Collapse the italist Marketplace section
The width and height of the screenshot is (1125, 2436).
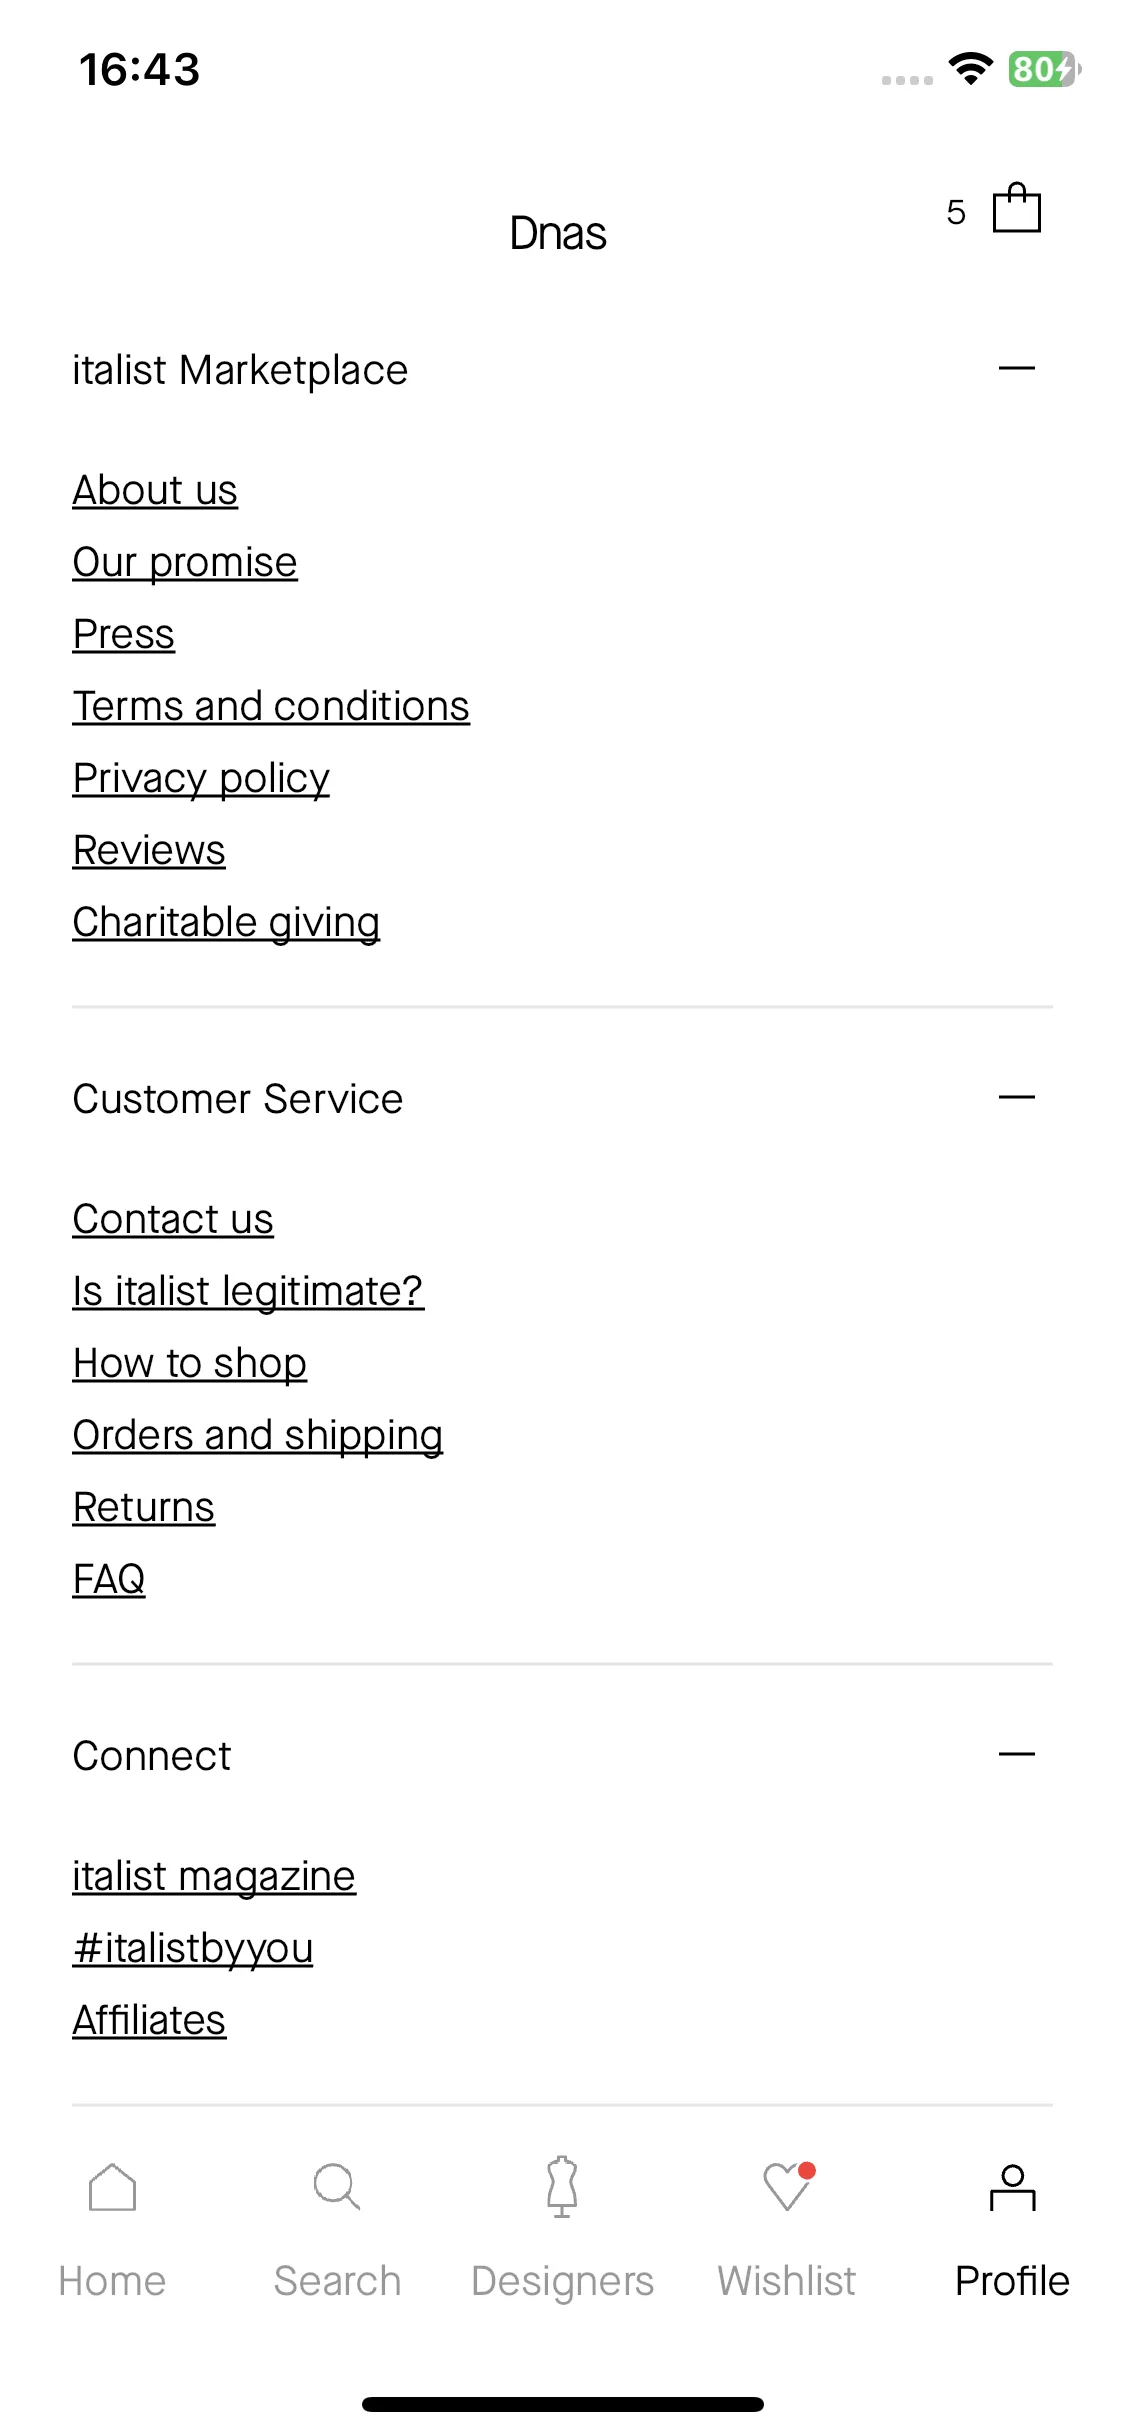(1016, 369)
